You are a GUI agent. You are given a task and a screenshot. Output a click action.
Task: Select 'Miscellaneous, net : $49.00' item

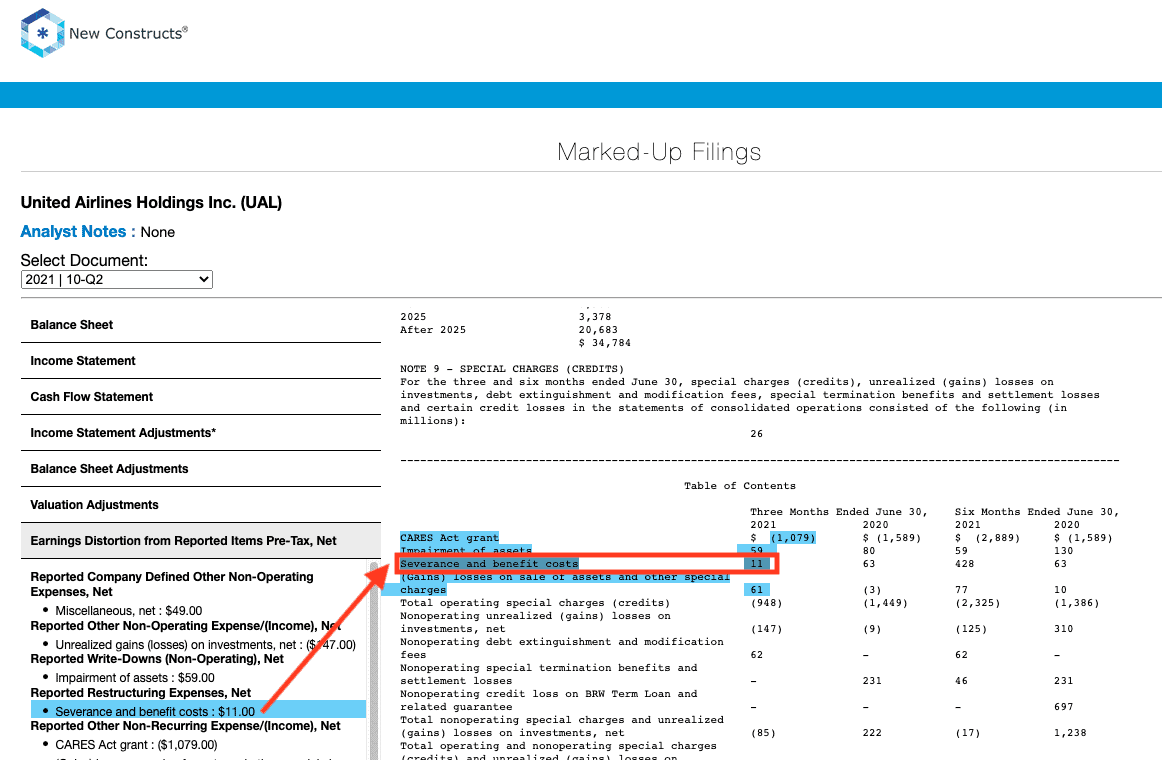coord(128,611)
